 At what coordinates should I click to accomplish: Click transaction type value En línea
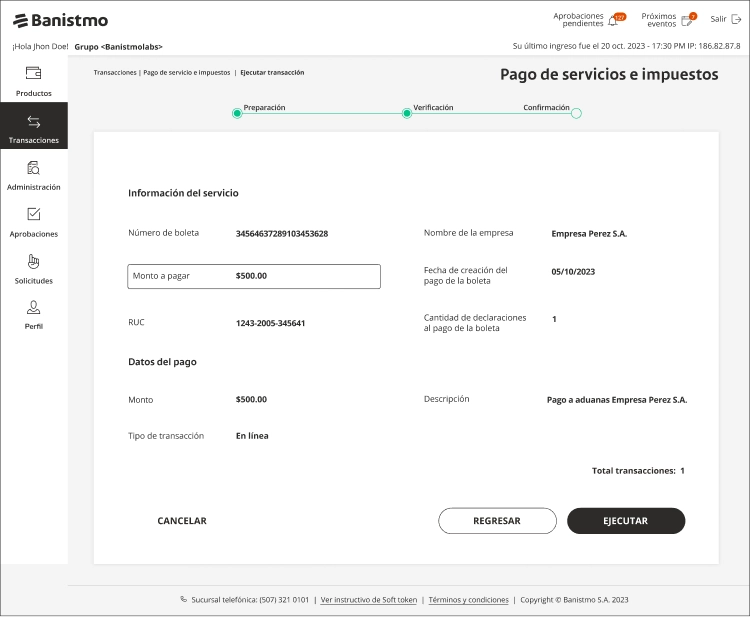point(252,436)
